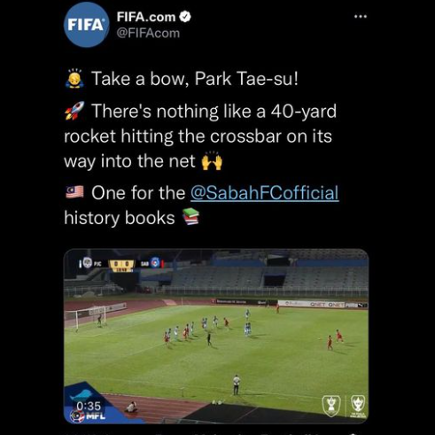The width and height of the screenshot is (436, 436).
Task: Open the @FIFAcom handle
Action: (148, 33)
